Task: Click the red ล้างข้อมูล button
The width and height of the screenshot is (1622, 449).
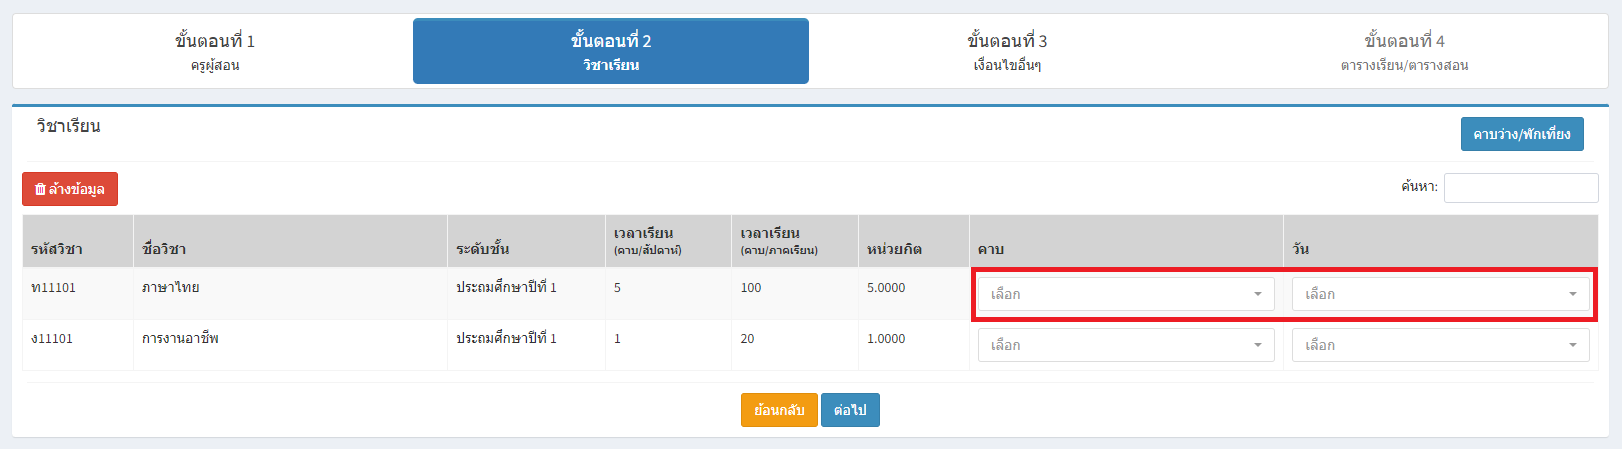Action: (70, 189)
